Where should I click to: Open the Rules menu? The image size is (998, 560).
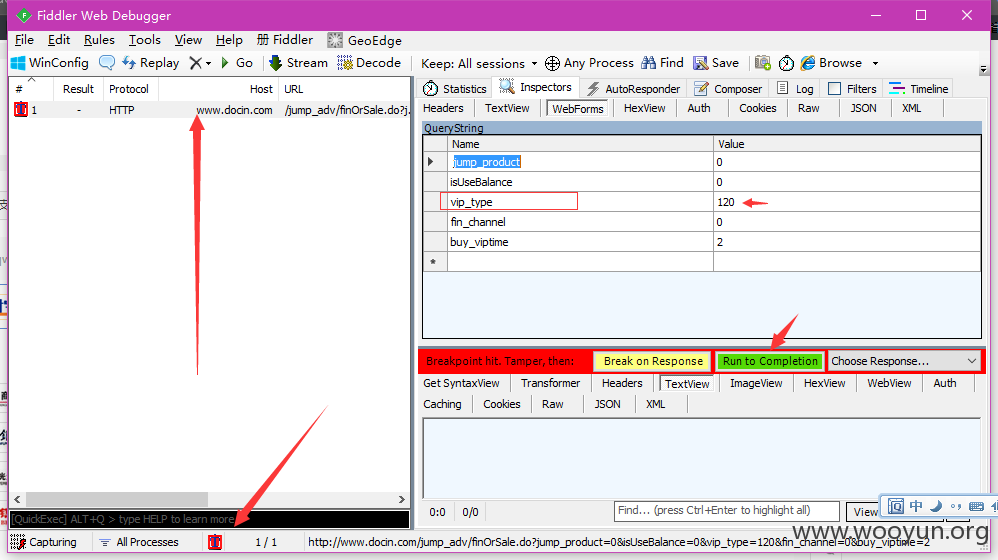[x=99, y=40]
